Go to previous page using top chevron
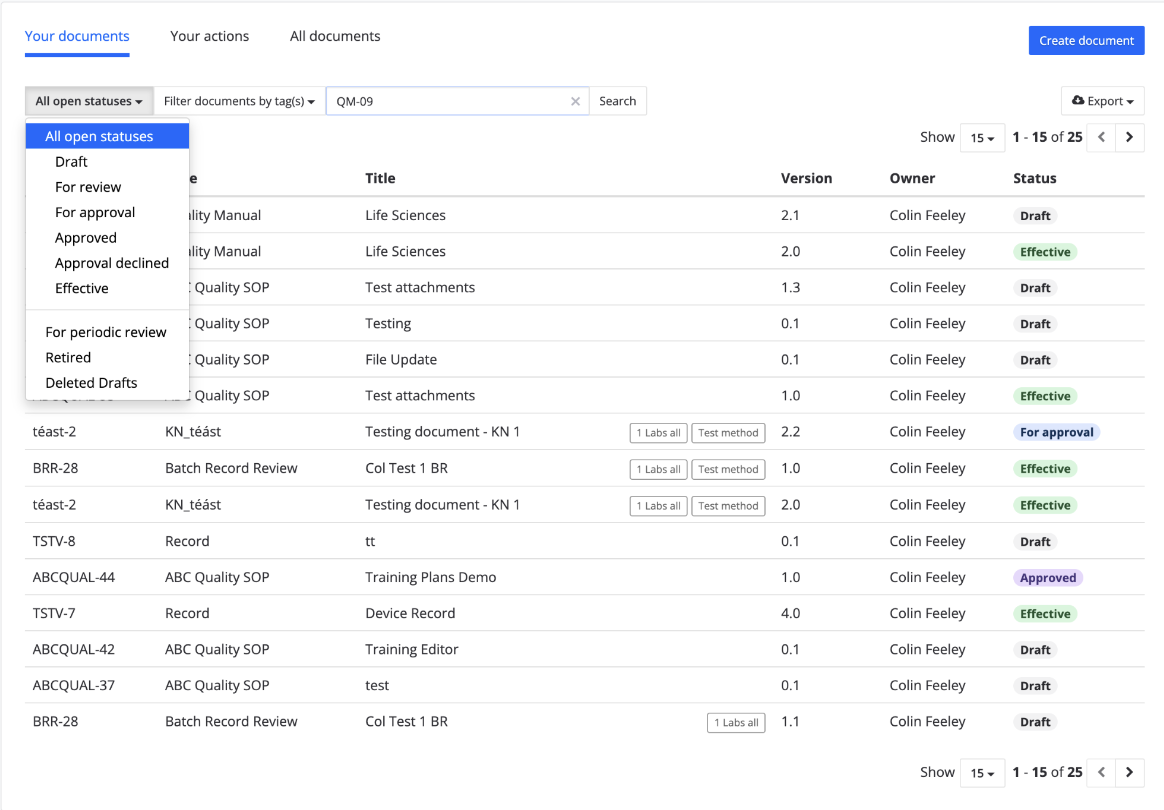The width and height of the screenshot is (1164, 810). click(1101, 137)
